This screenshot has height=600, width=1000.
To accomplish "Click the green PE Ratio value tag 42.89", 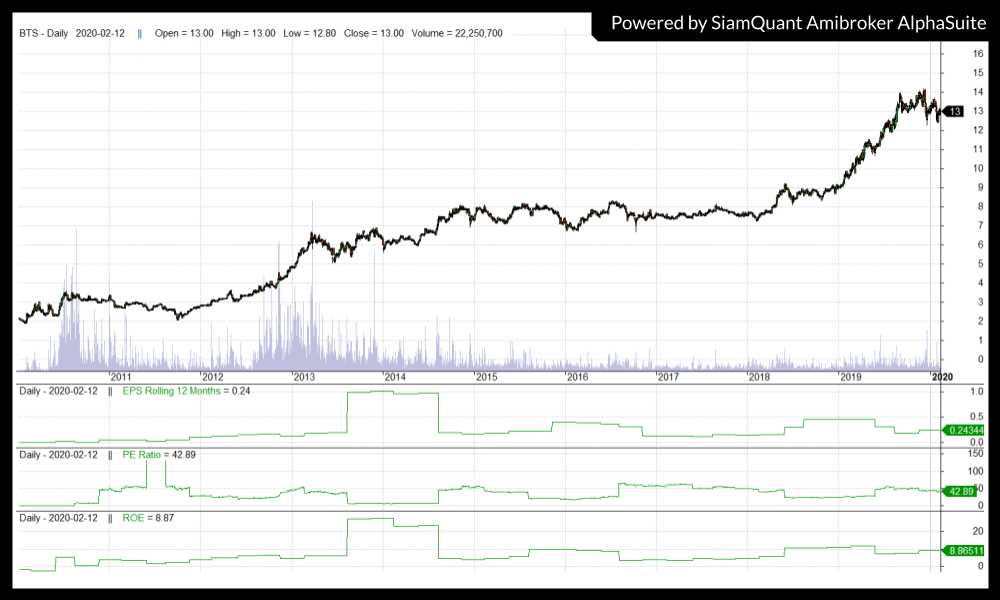I will (961, 491).
